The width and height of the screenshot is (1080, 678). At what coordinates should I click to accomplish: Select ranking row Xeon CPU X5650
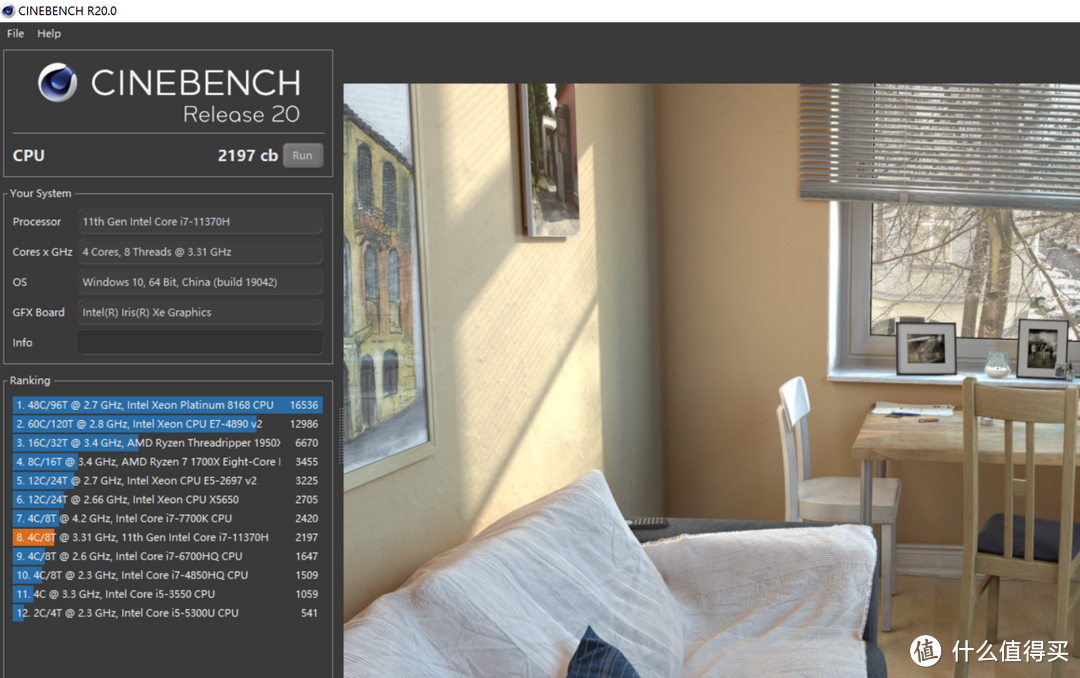(x=167, y=500)
